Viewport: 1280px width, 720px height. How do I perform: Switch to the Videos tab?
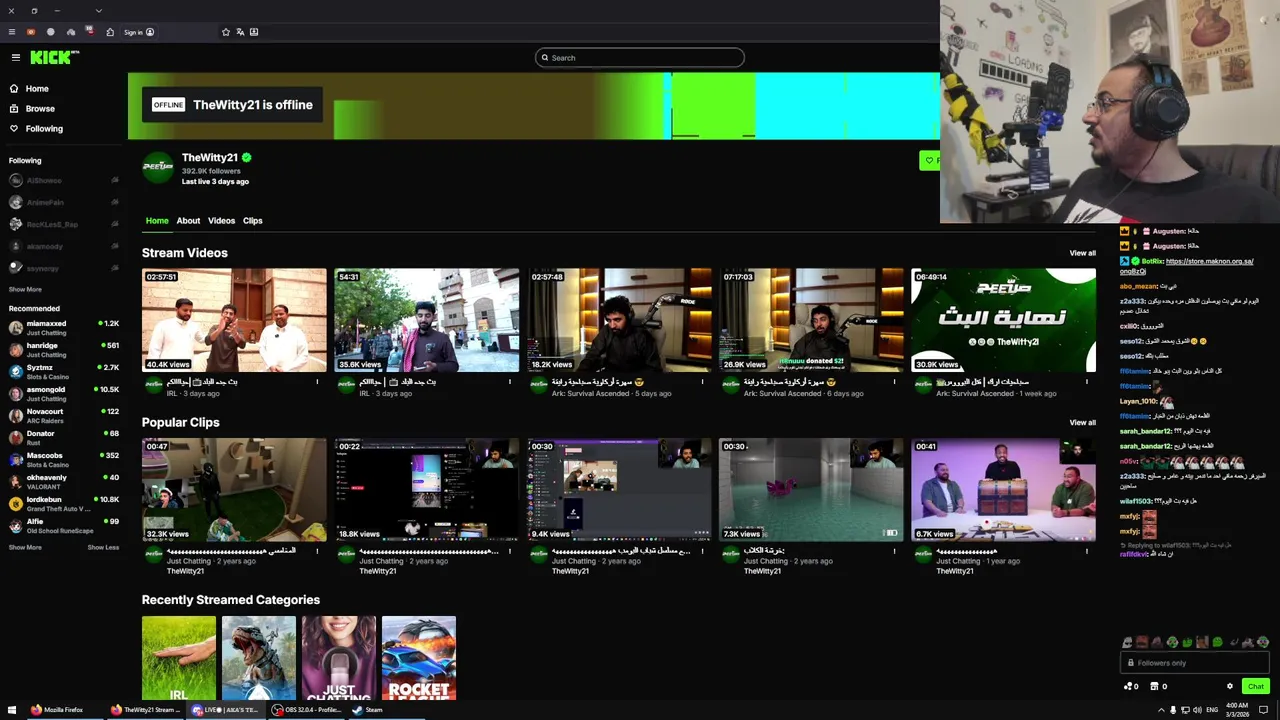[221, 221]
